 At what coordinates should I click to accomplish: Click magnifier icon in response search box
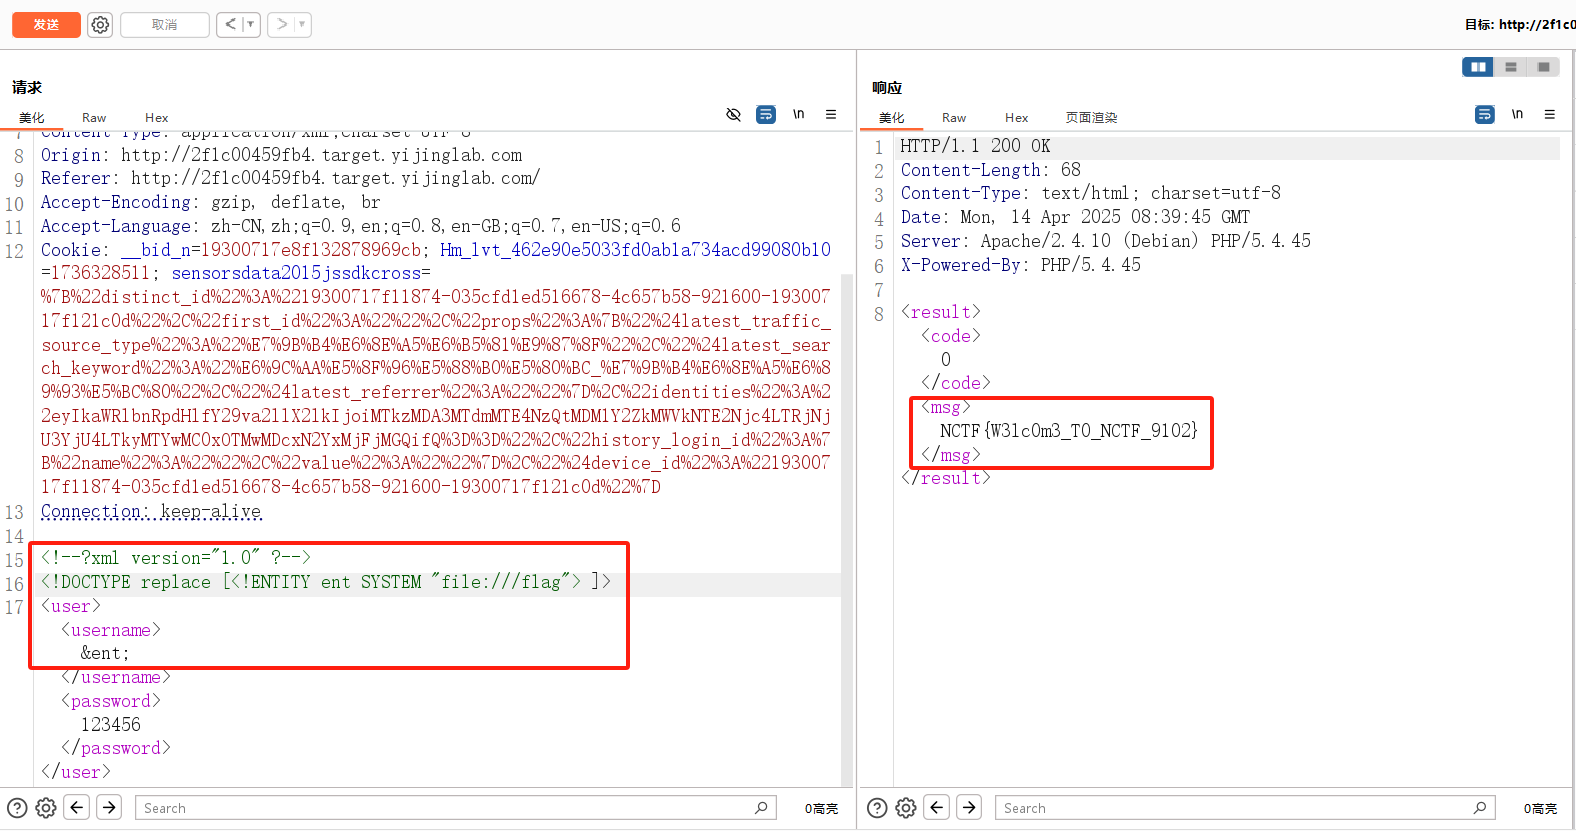(x=1481, y=807)
